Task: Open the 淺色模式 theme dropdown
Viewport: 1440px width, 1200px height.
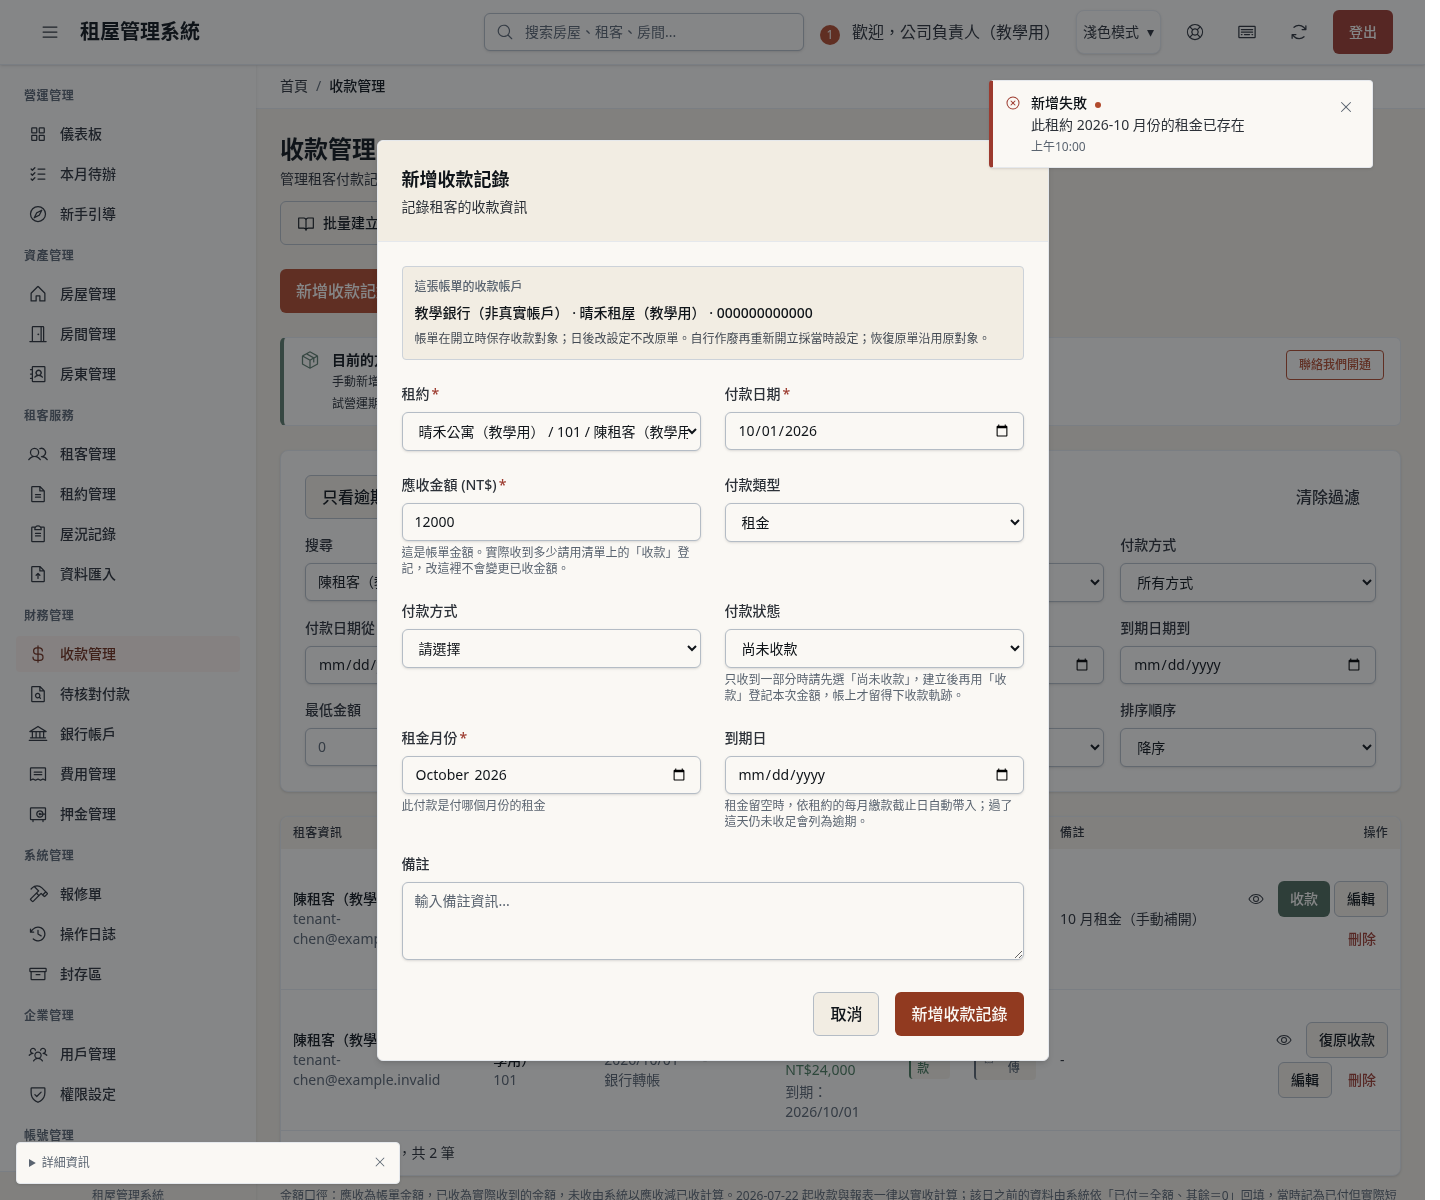Action: click(x=1118, y=32)
